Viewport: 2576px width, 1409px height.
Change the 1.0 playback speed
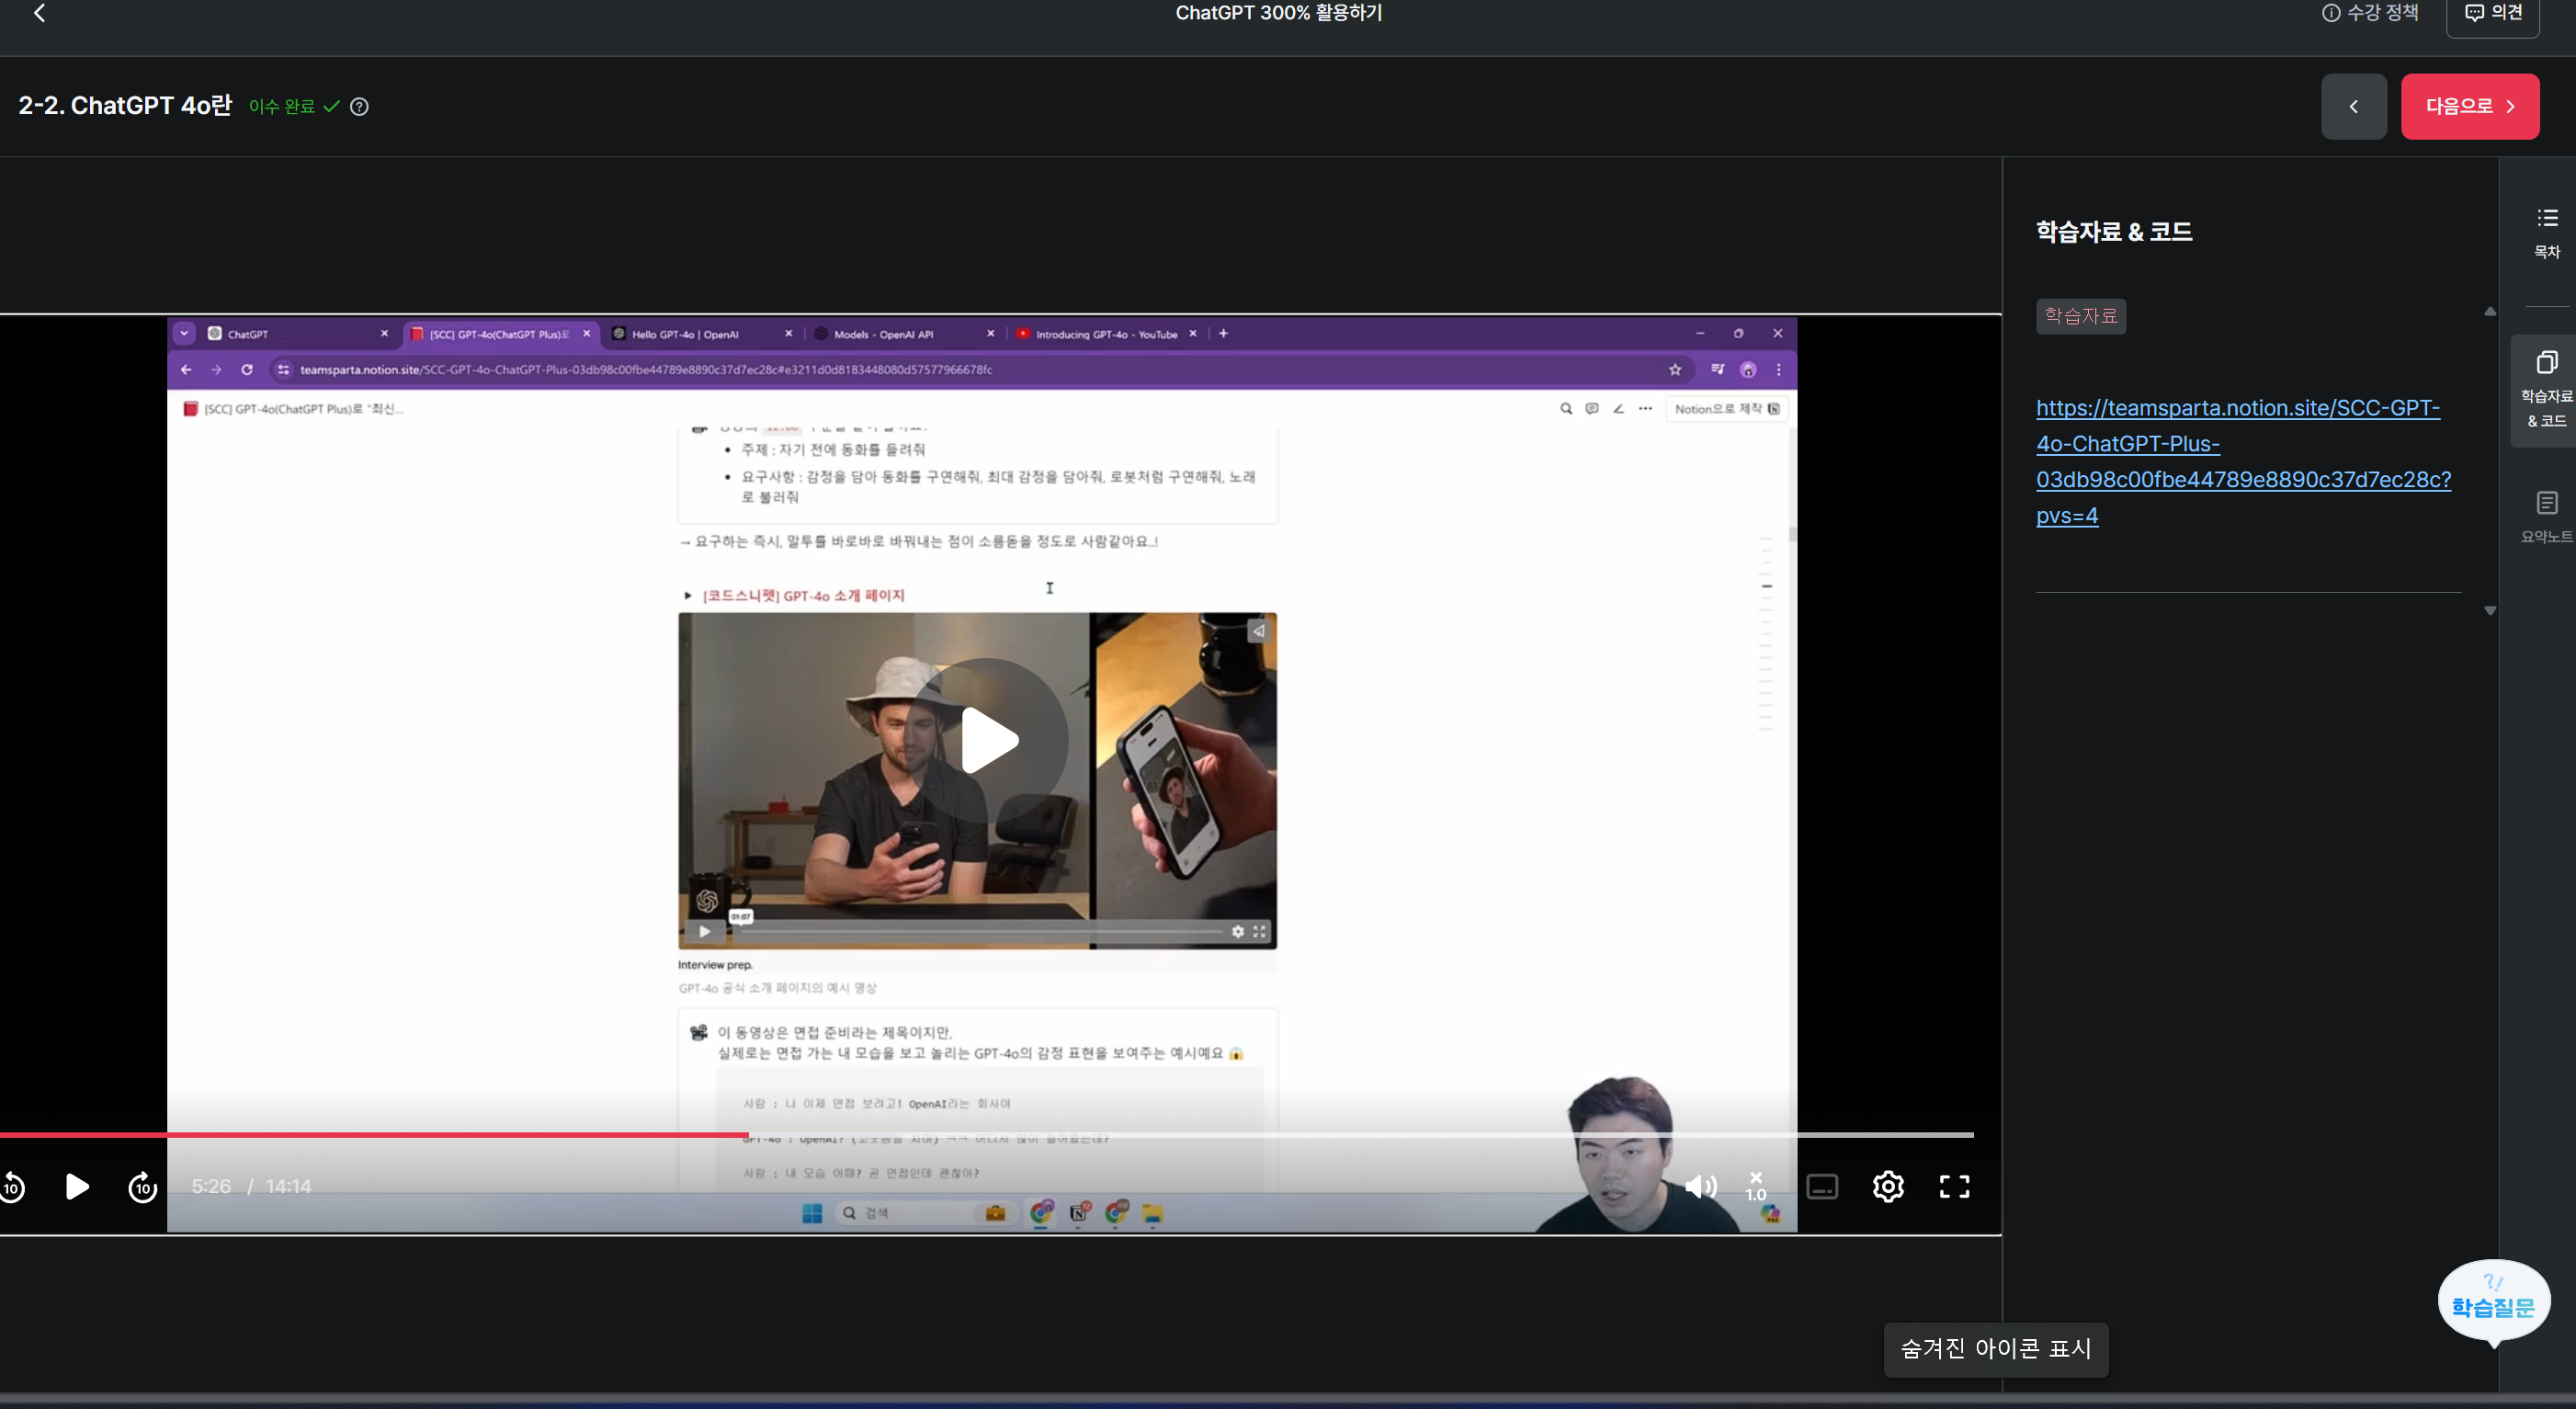point(1756,1186)
